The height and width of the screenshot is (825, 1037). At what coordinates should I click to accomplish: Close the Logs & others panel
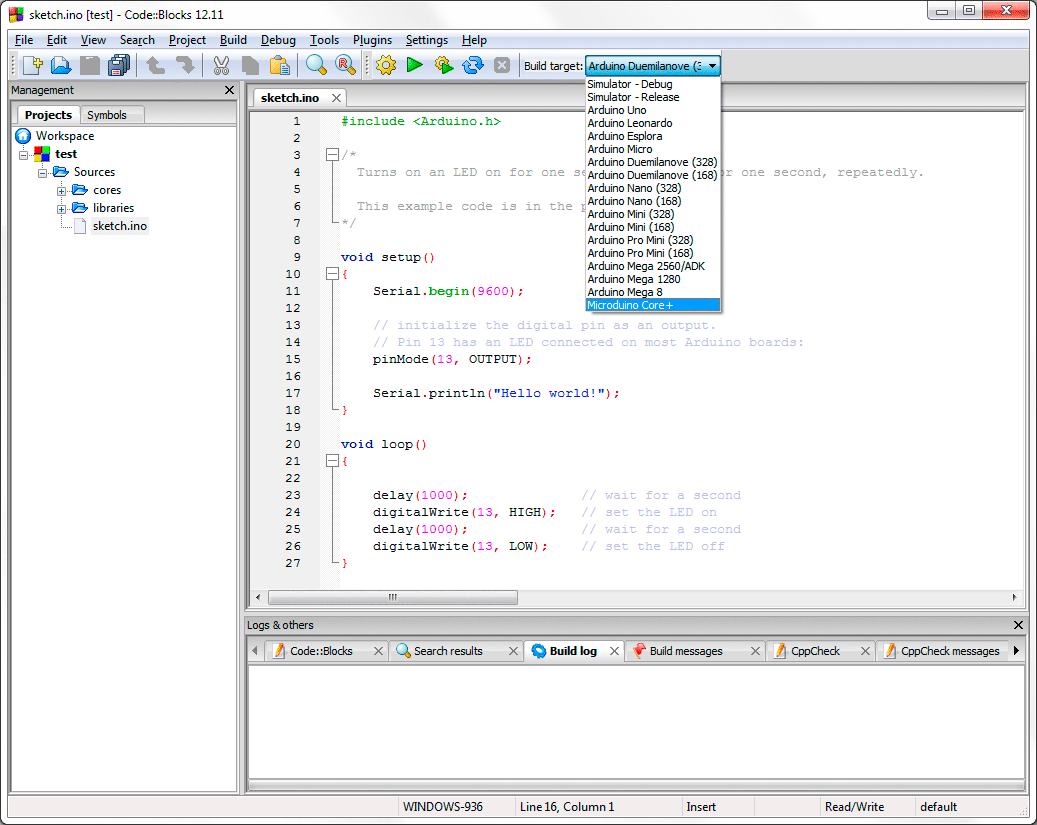pyautogui.click(x=1018, y=625)
